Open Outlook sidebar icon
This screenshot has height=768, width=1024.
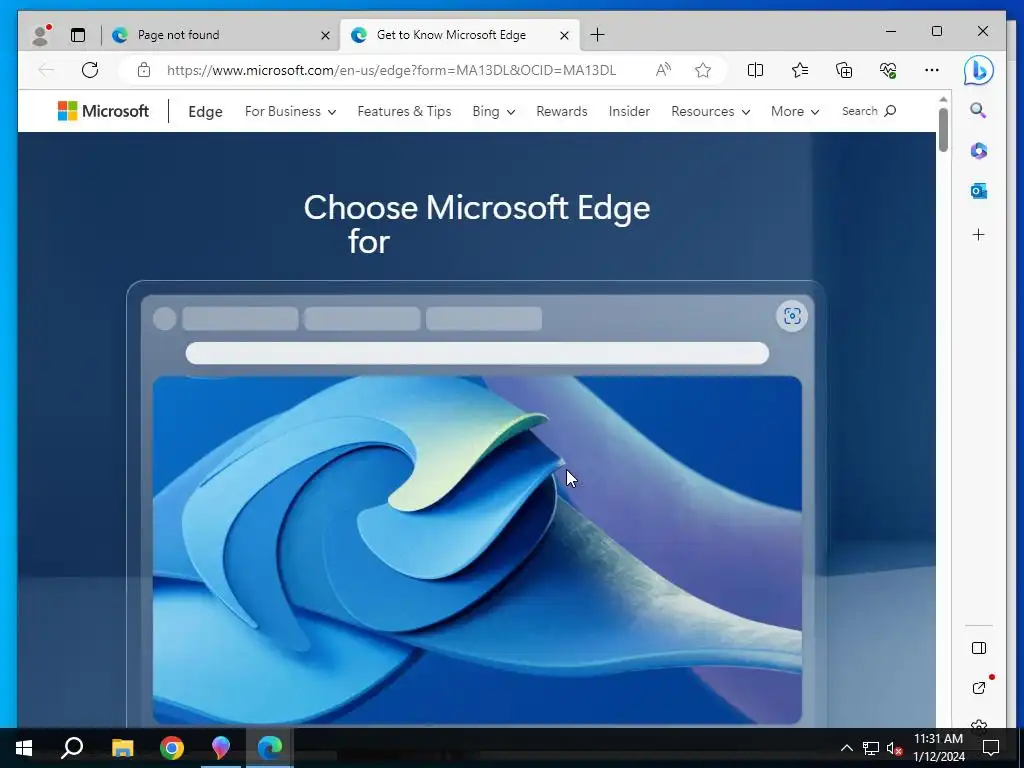point(978,191)
